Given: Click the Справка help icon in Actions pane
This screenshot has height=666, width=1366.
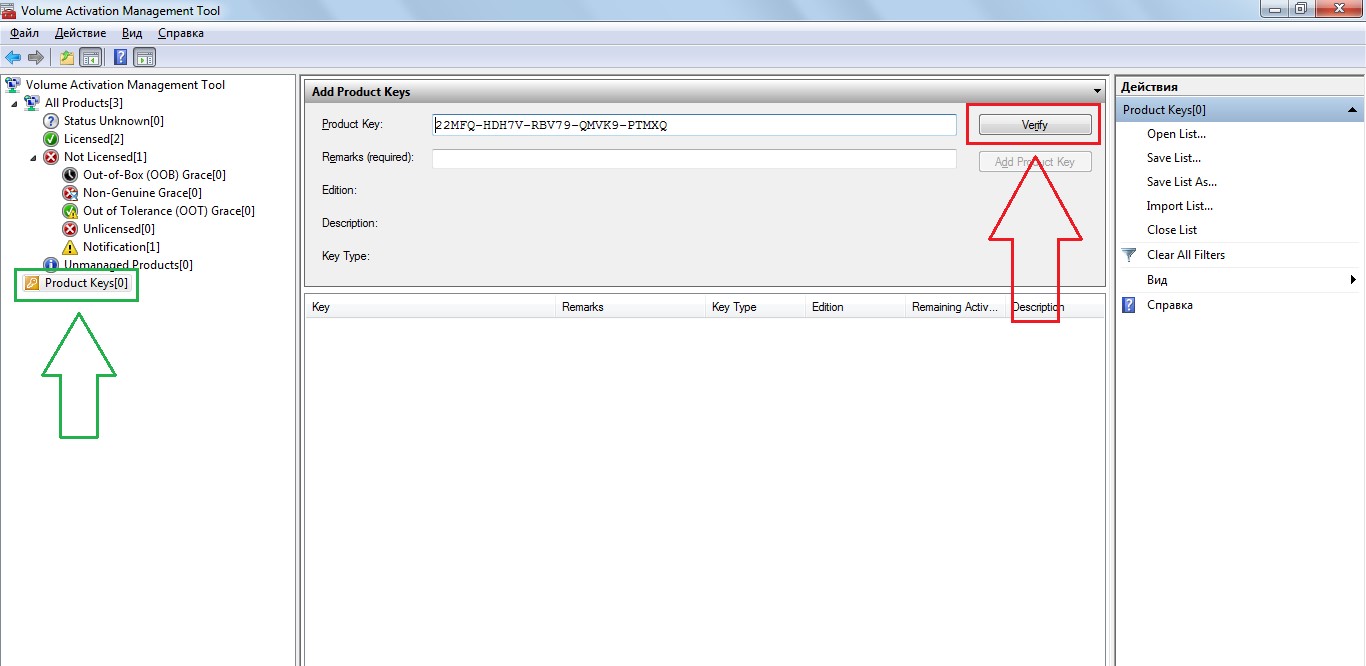Looking at the screenshot, I should click(1129, 305).
